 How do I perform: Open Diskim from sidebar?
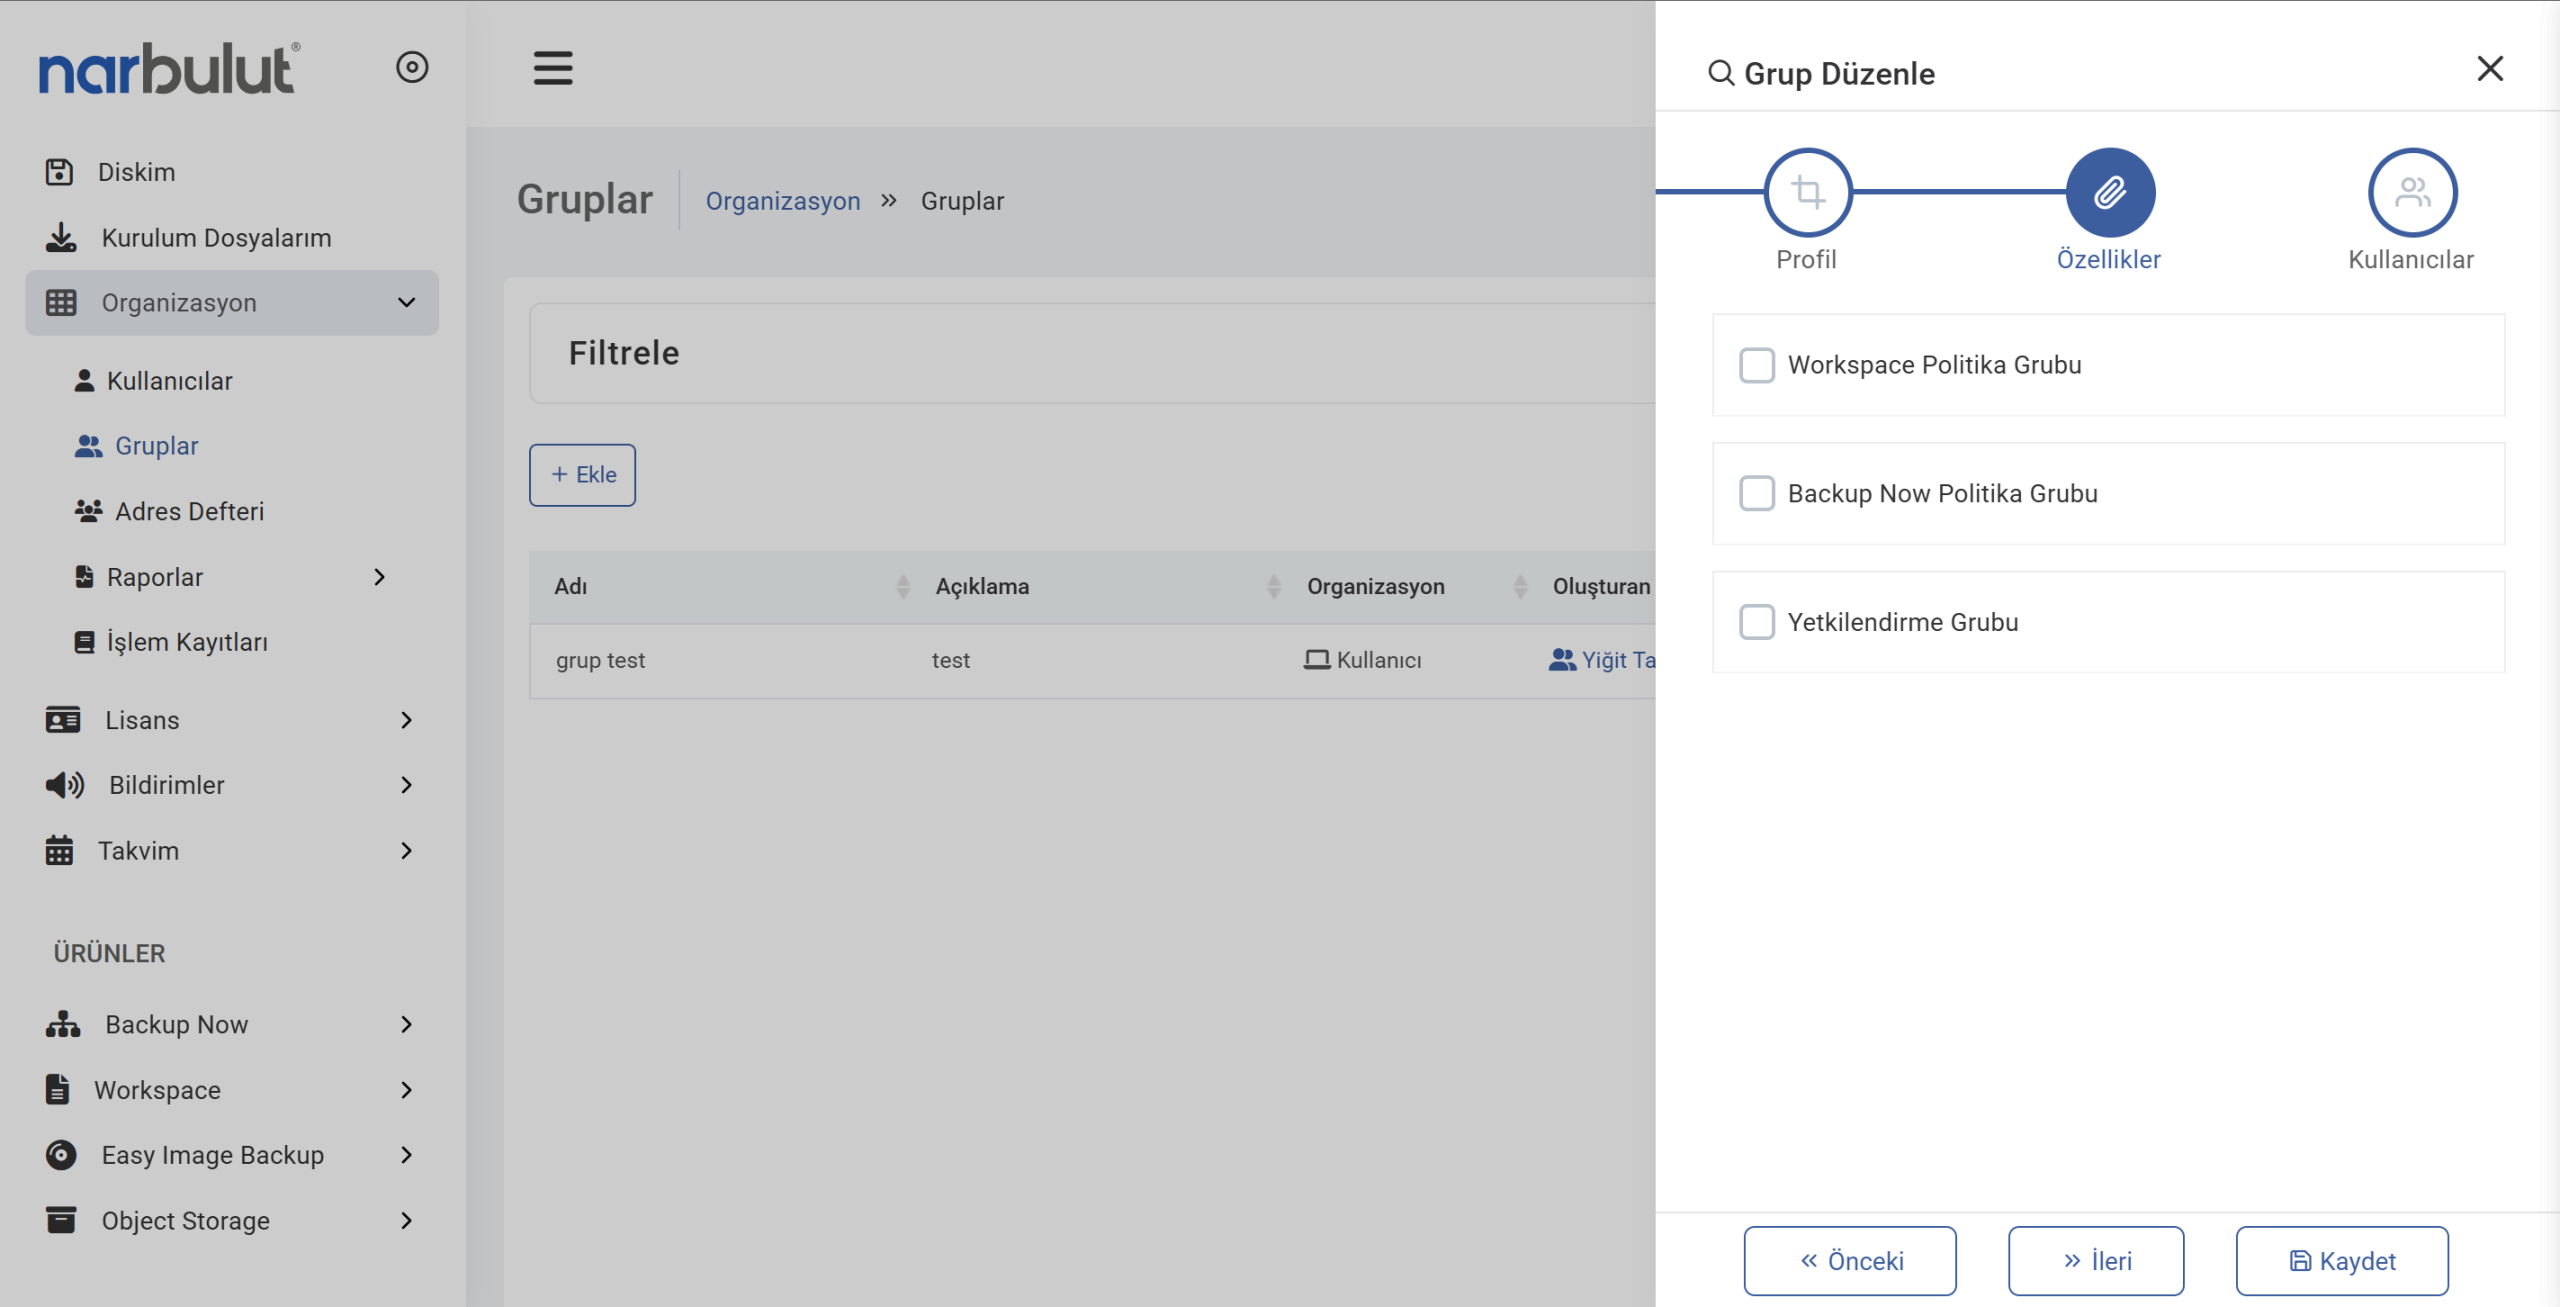tap(136, 172)
